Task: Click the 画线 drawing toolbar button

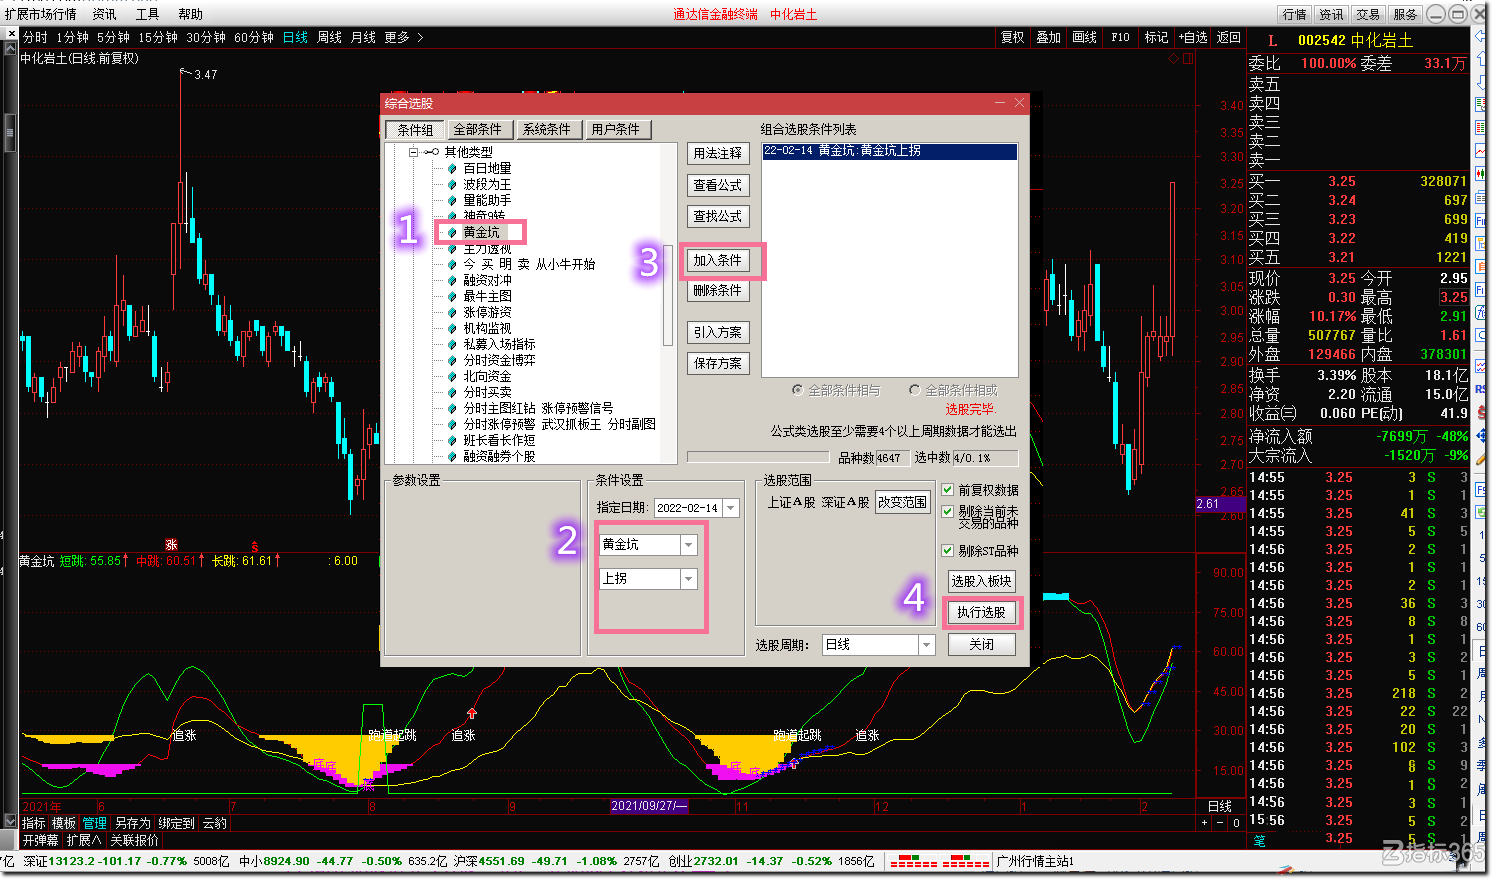Action: (x=1085, y=37)
